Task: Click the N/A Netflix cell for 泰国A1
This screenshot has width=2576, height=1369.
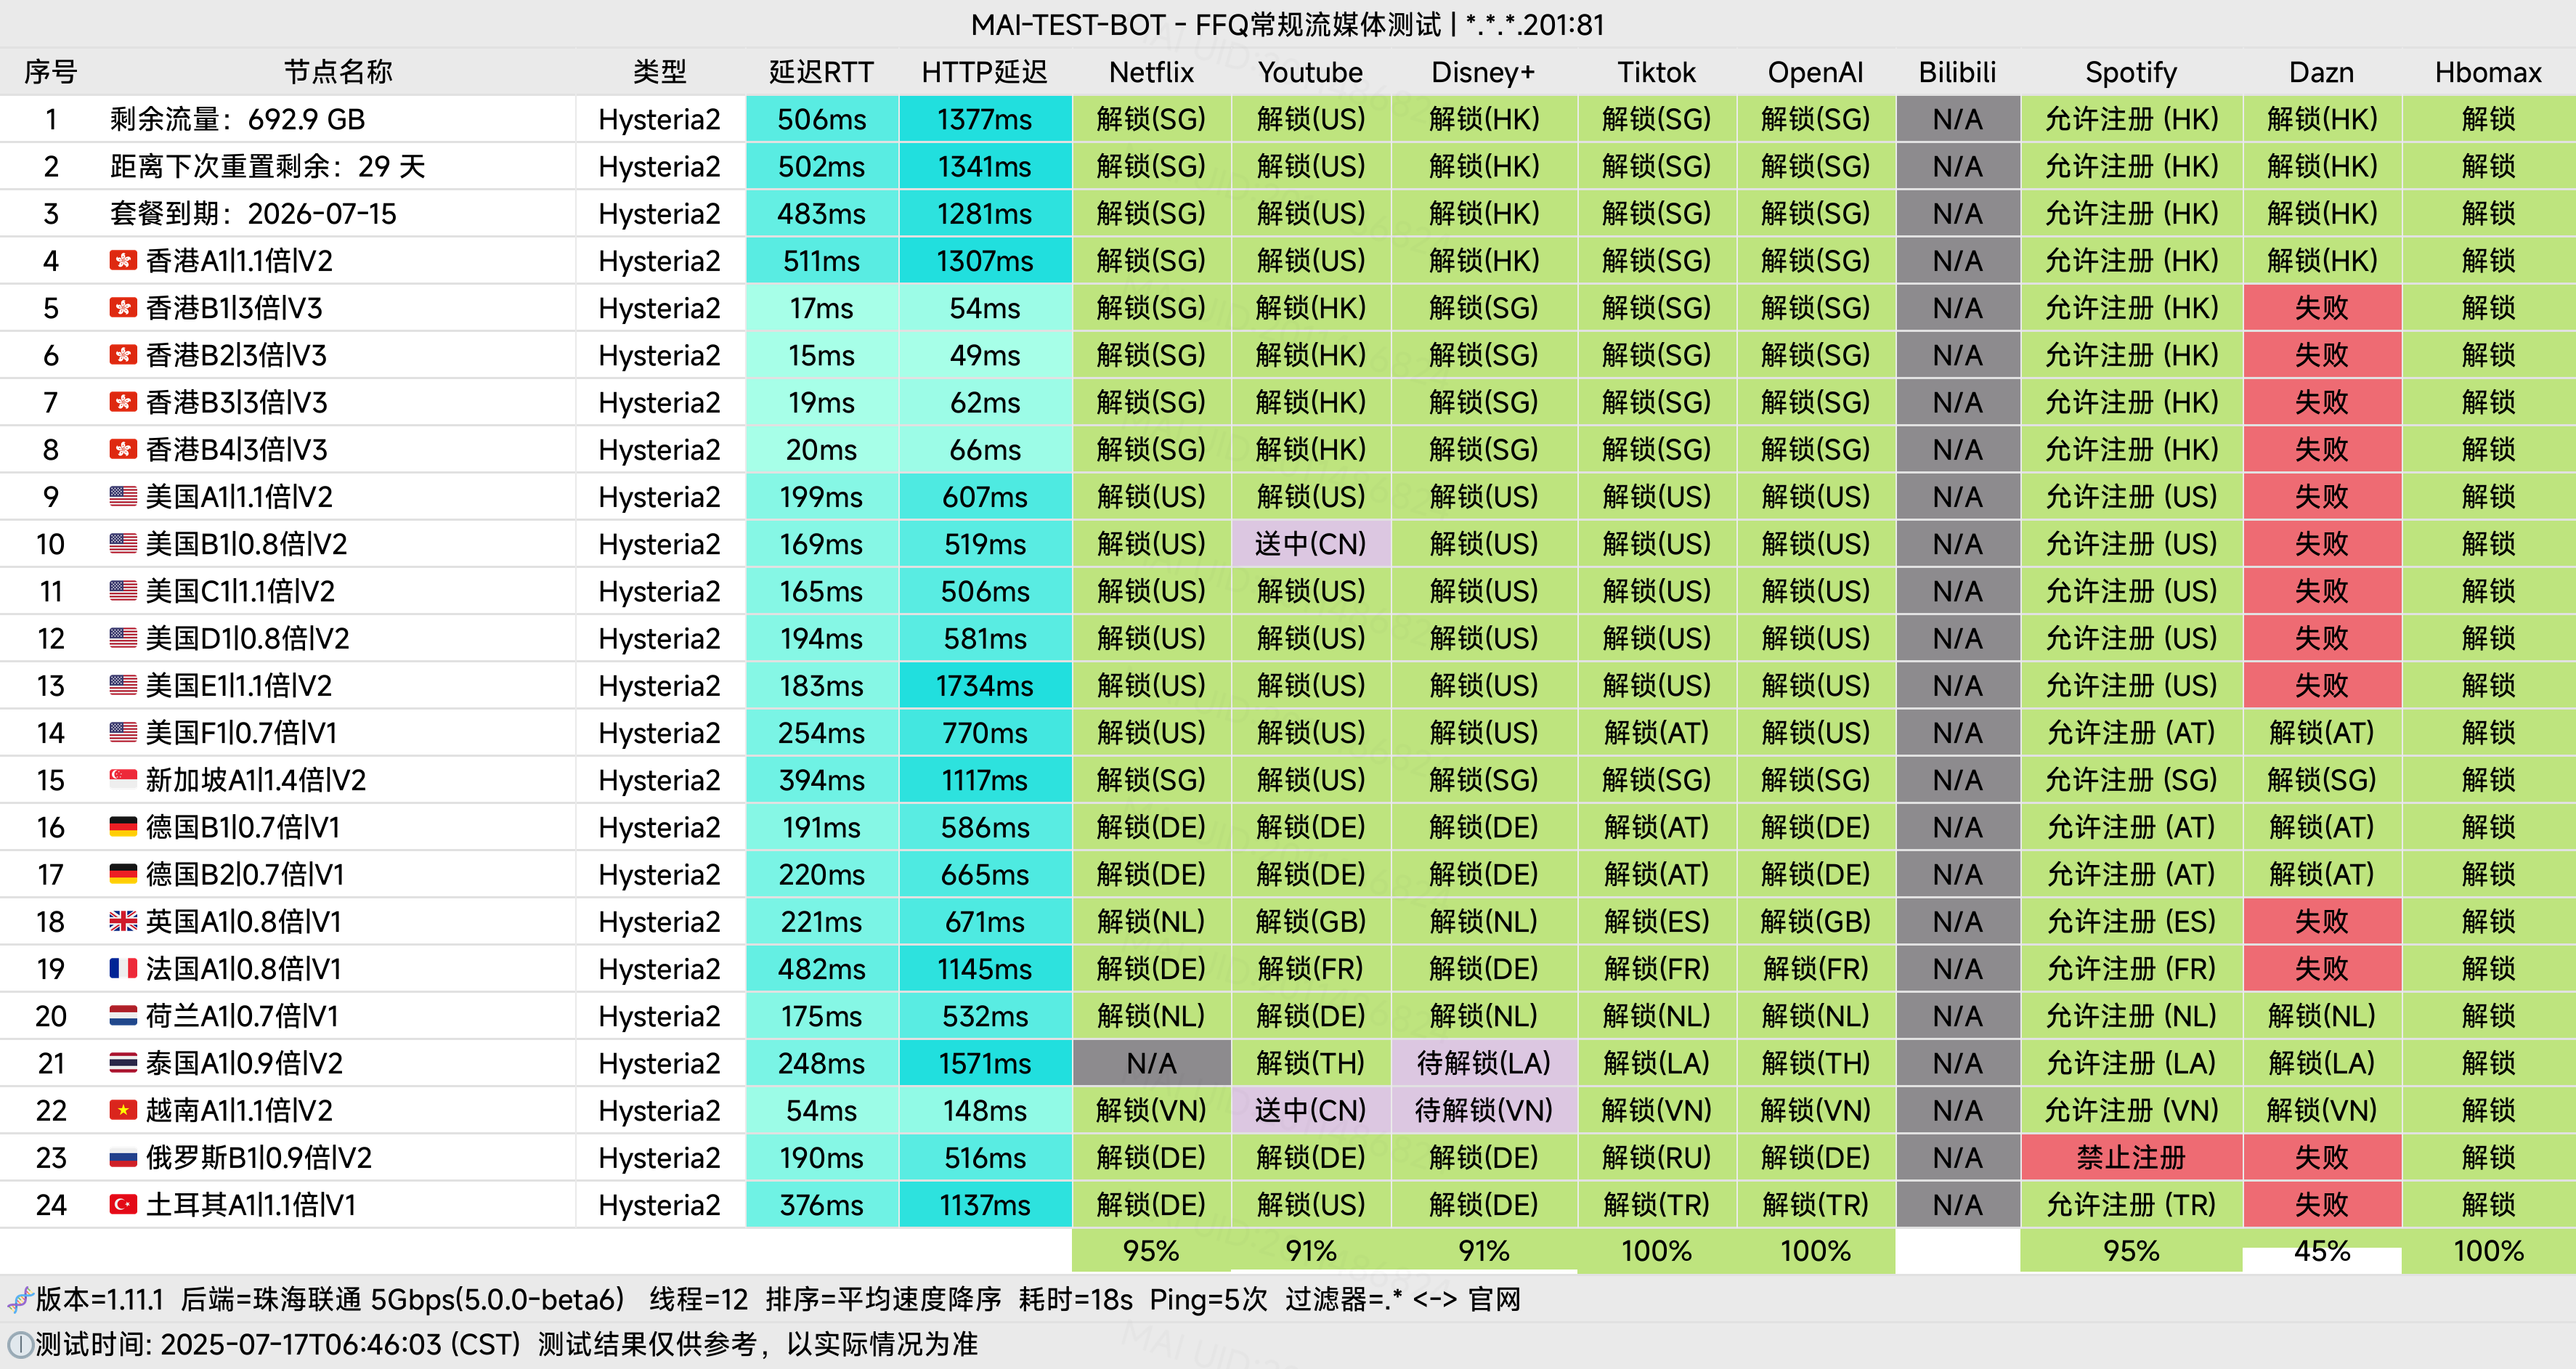Action: [x=1151, y=1063]
